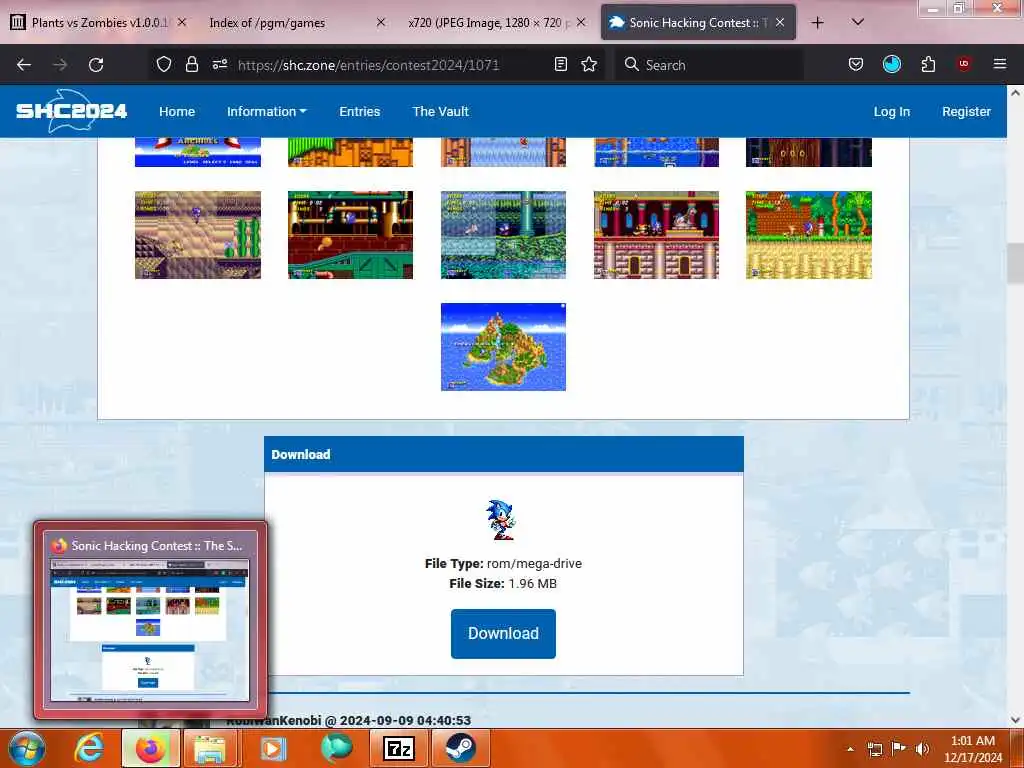Go back to the previous page

(x=24, y=65)
